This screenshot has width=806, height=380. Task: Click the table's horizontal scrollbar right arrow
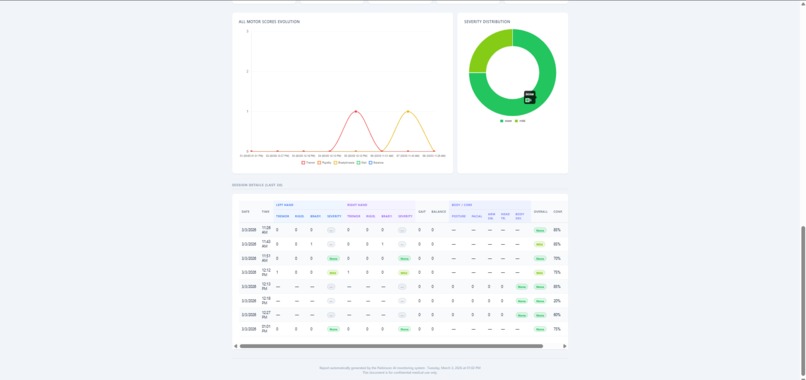click(565, 346)
